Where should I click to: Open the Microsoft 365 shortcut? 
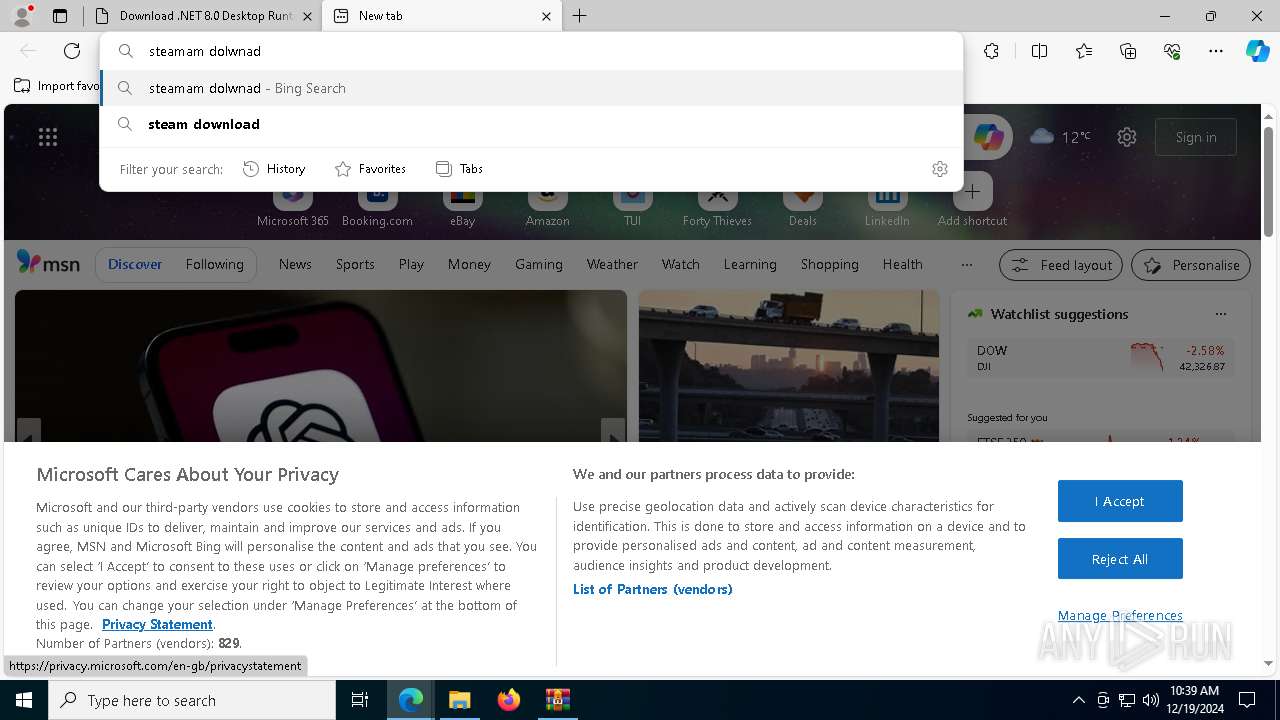(292, 203)
